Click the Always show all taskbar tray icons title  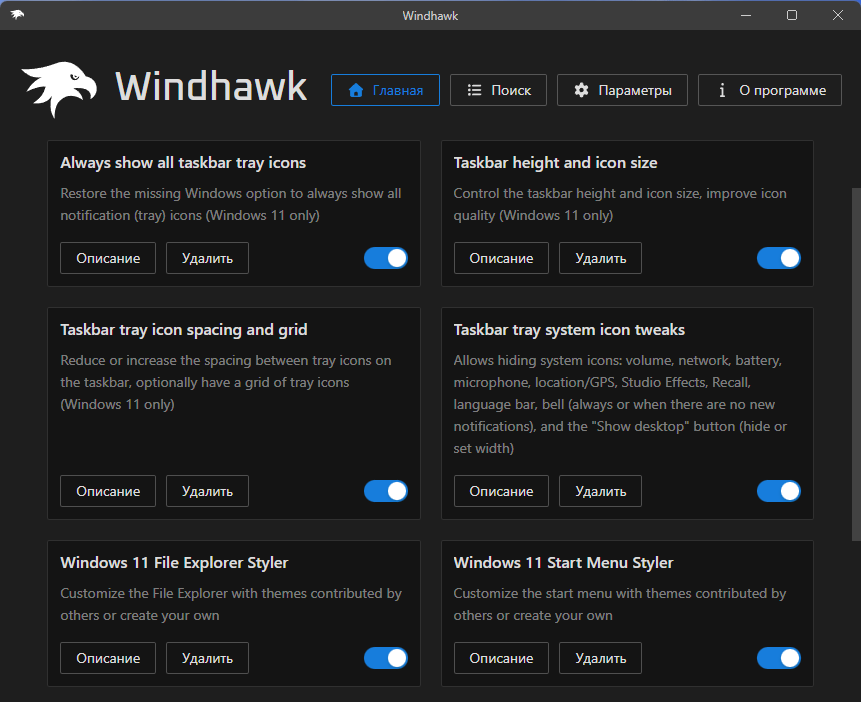(183, 163)
